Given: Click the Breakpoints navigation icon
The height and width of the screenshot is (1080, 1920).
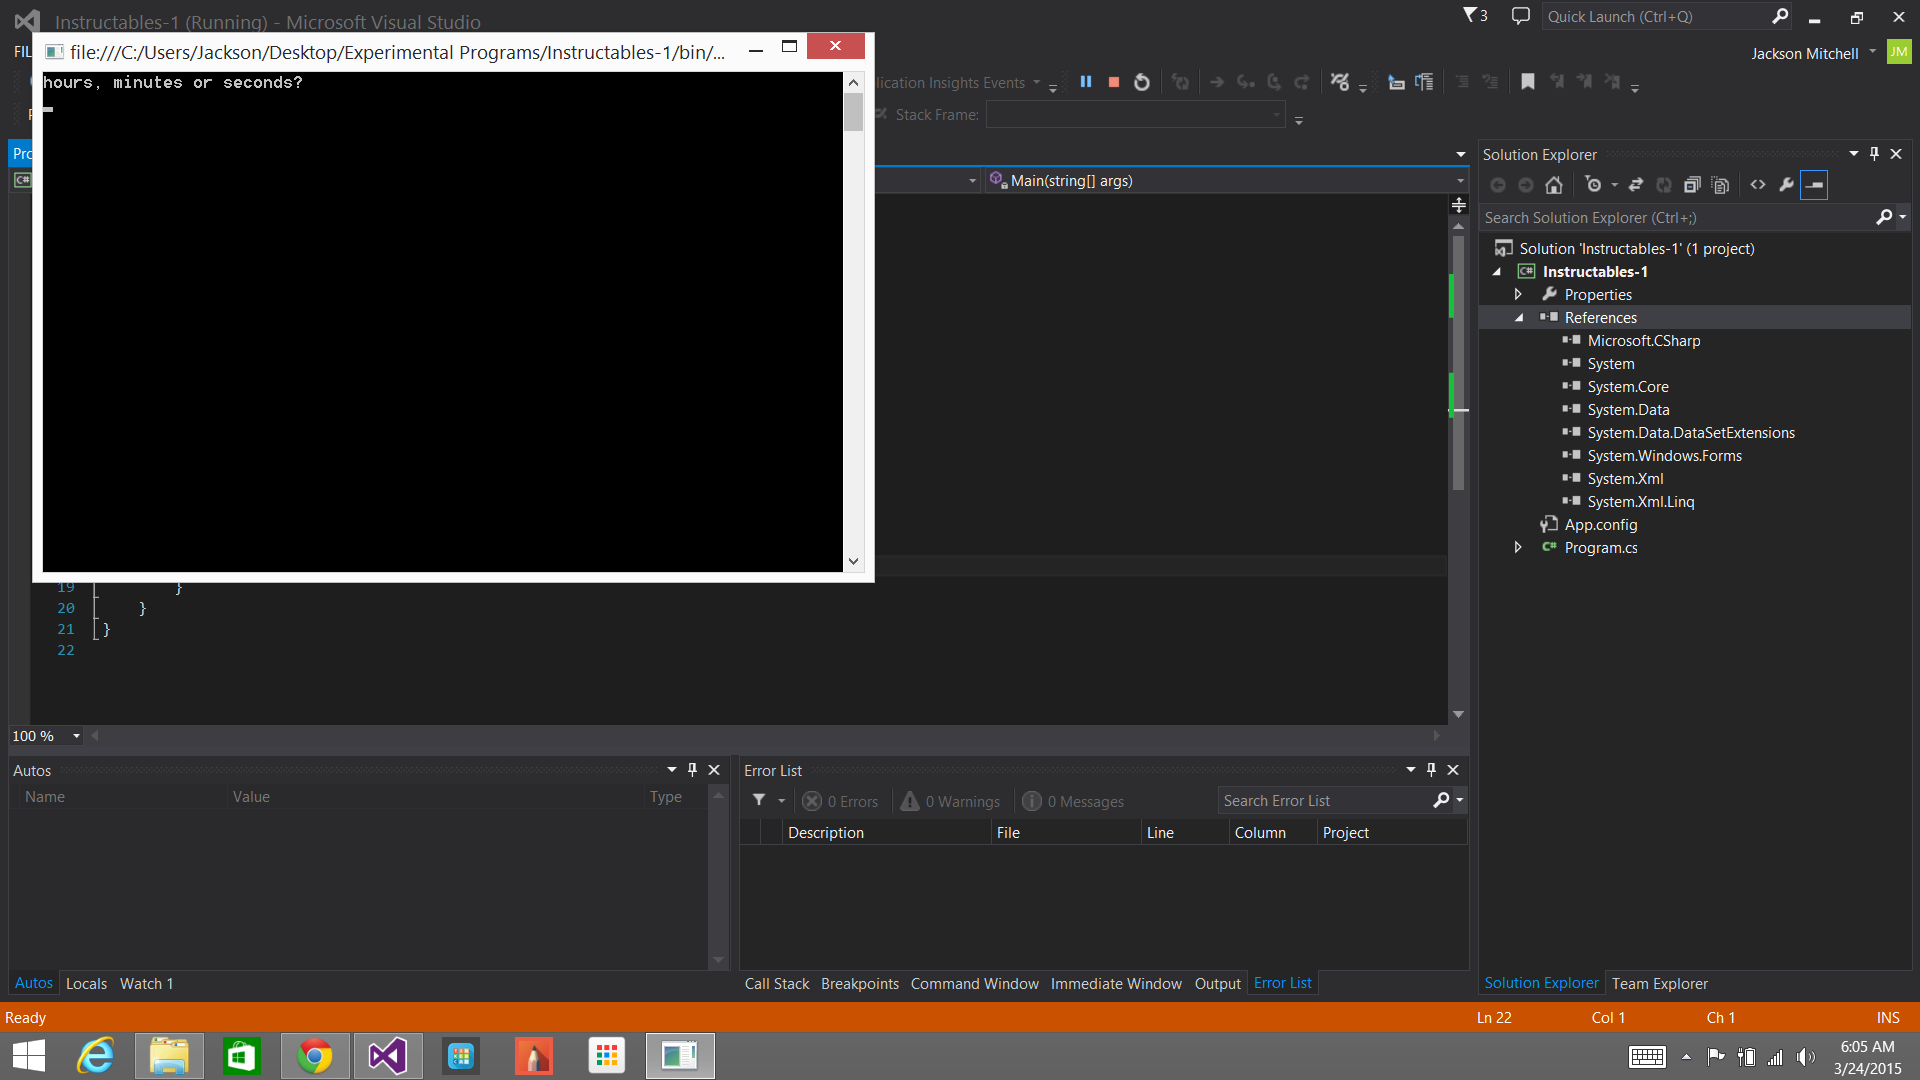Looking at the screenshot, I should [x=856, y=982].
